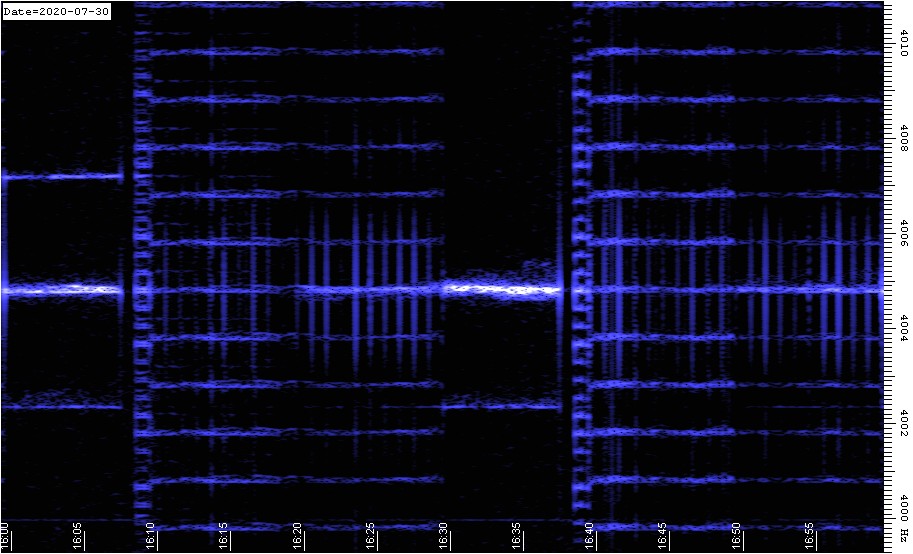Click the 4010 frequency scale label
913x554 pixels.
coord(904,43)
